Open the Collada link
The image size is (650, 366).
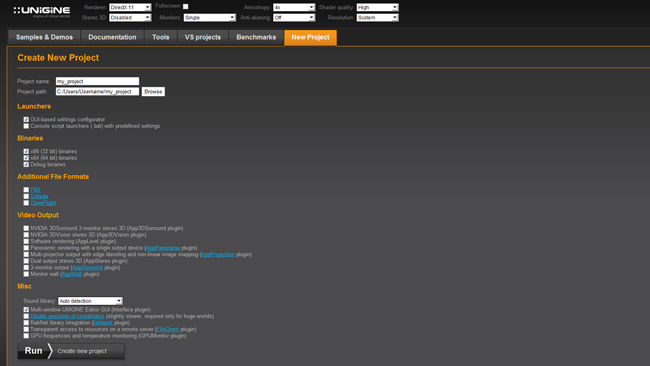click(39, 196)
